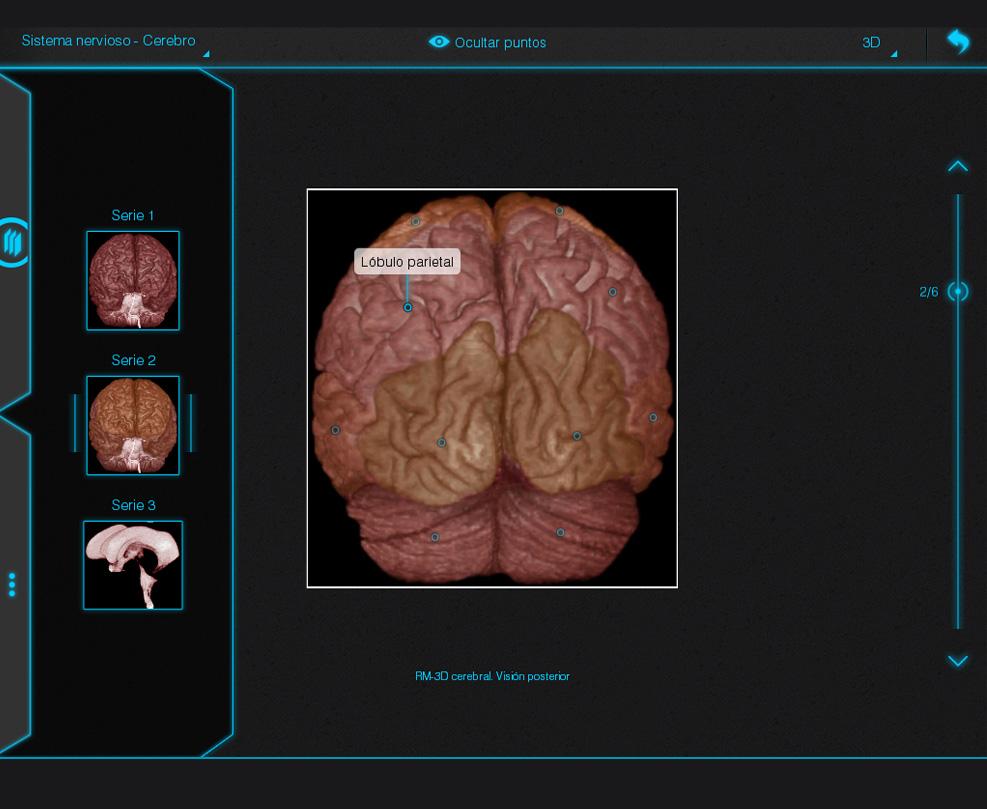Click the right cerebellum marker point

(560, 532)
